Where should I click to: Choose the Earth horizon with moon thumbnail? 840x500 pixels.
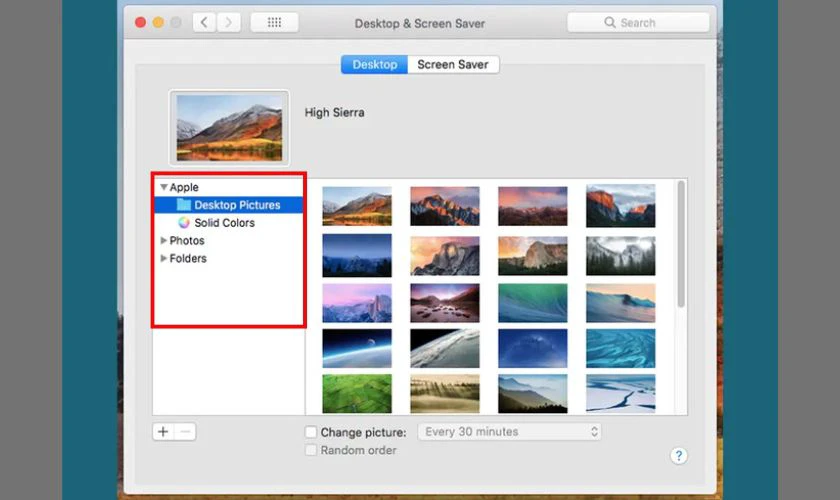357,348
